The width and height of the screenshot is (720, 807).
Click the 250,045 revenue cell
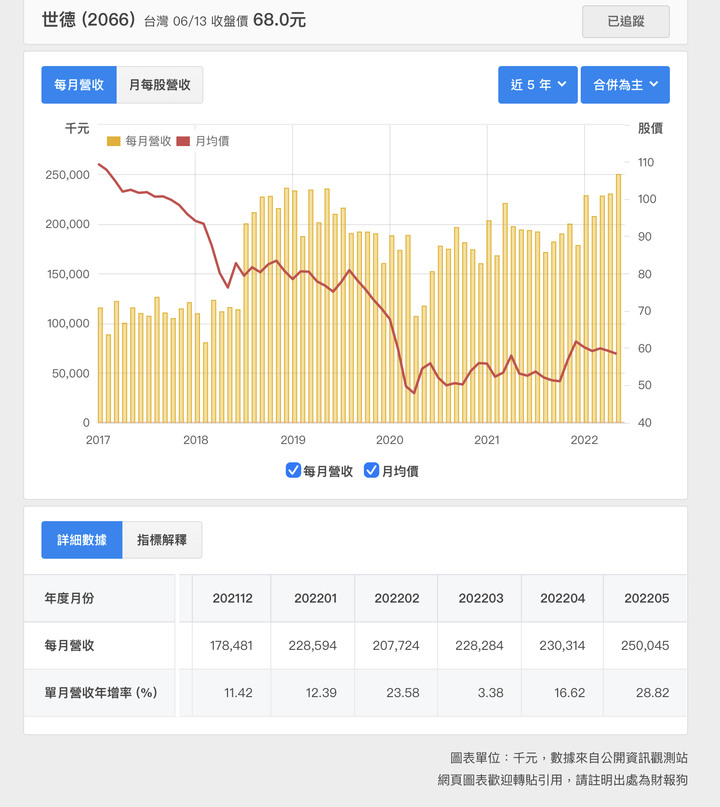coord(645,645)
